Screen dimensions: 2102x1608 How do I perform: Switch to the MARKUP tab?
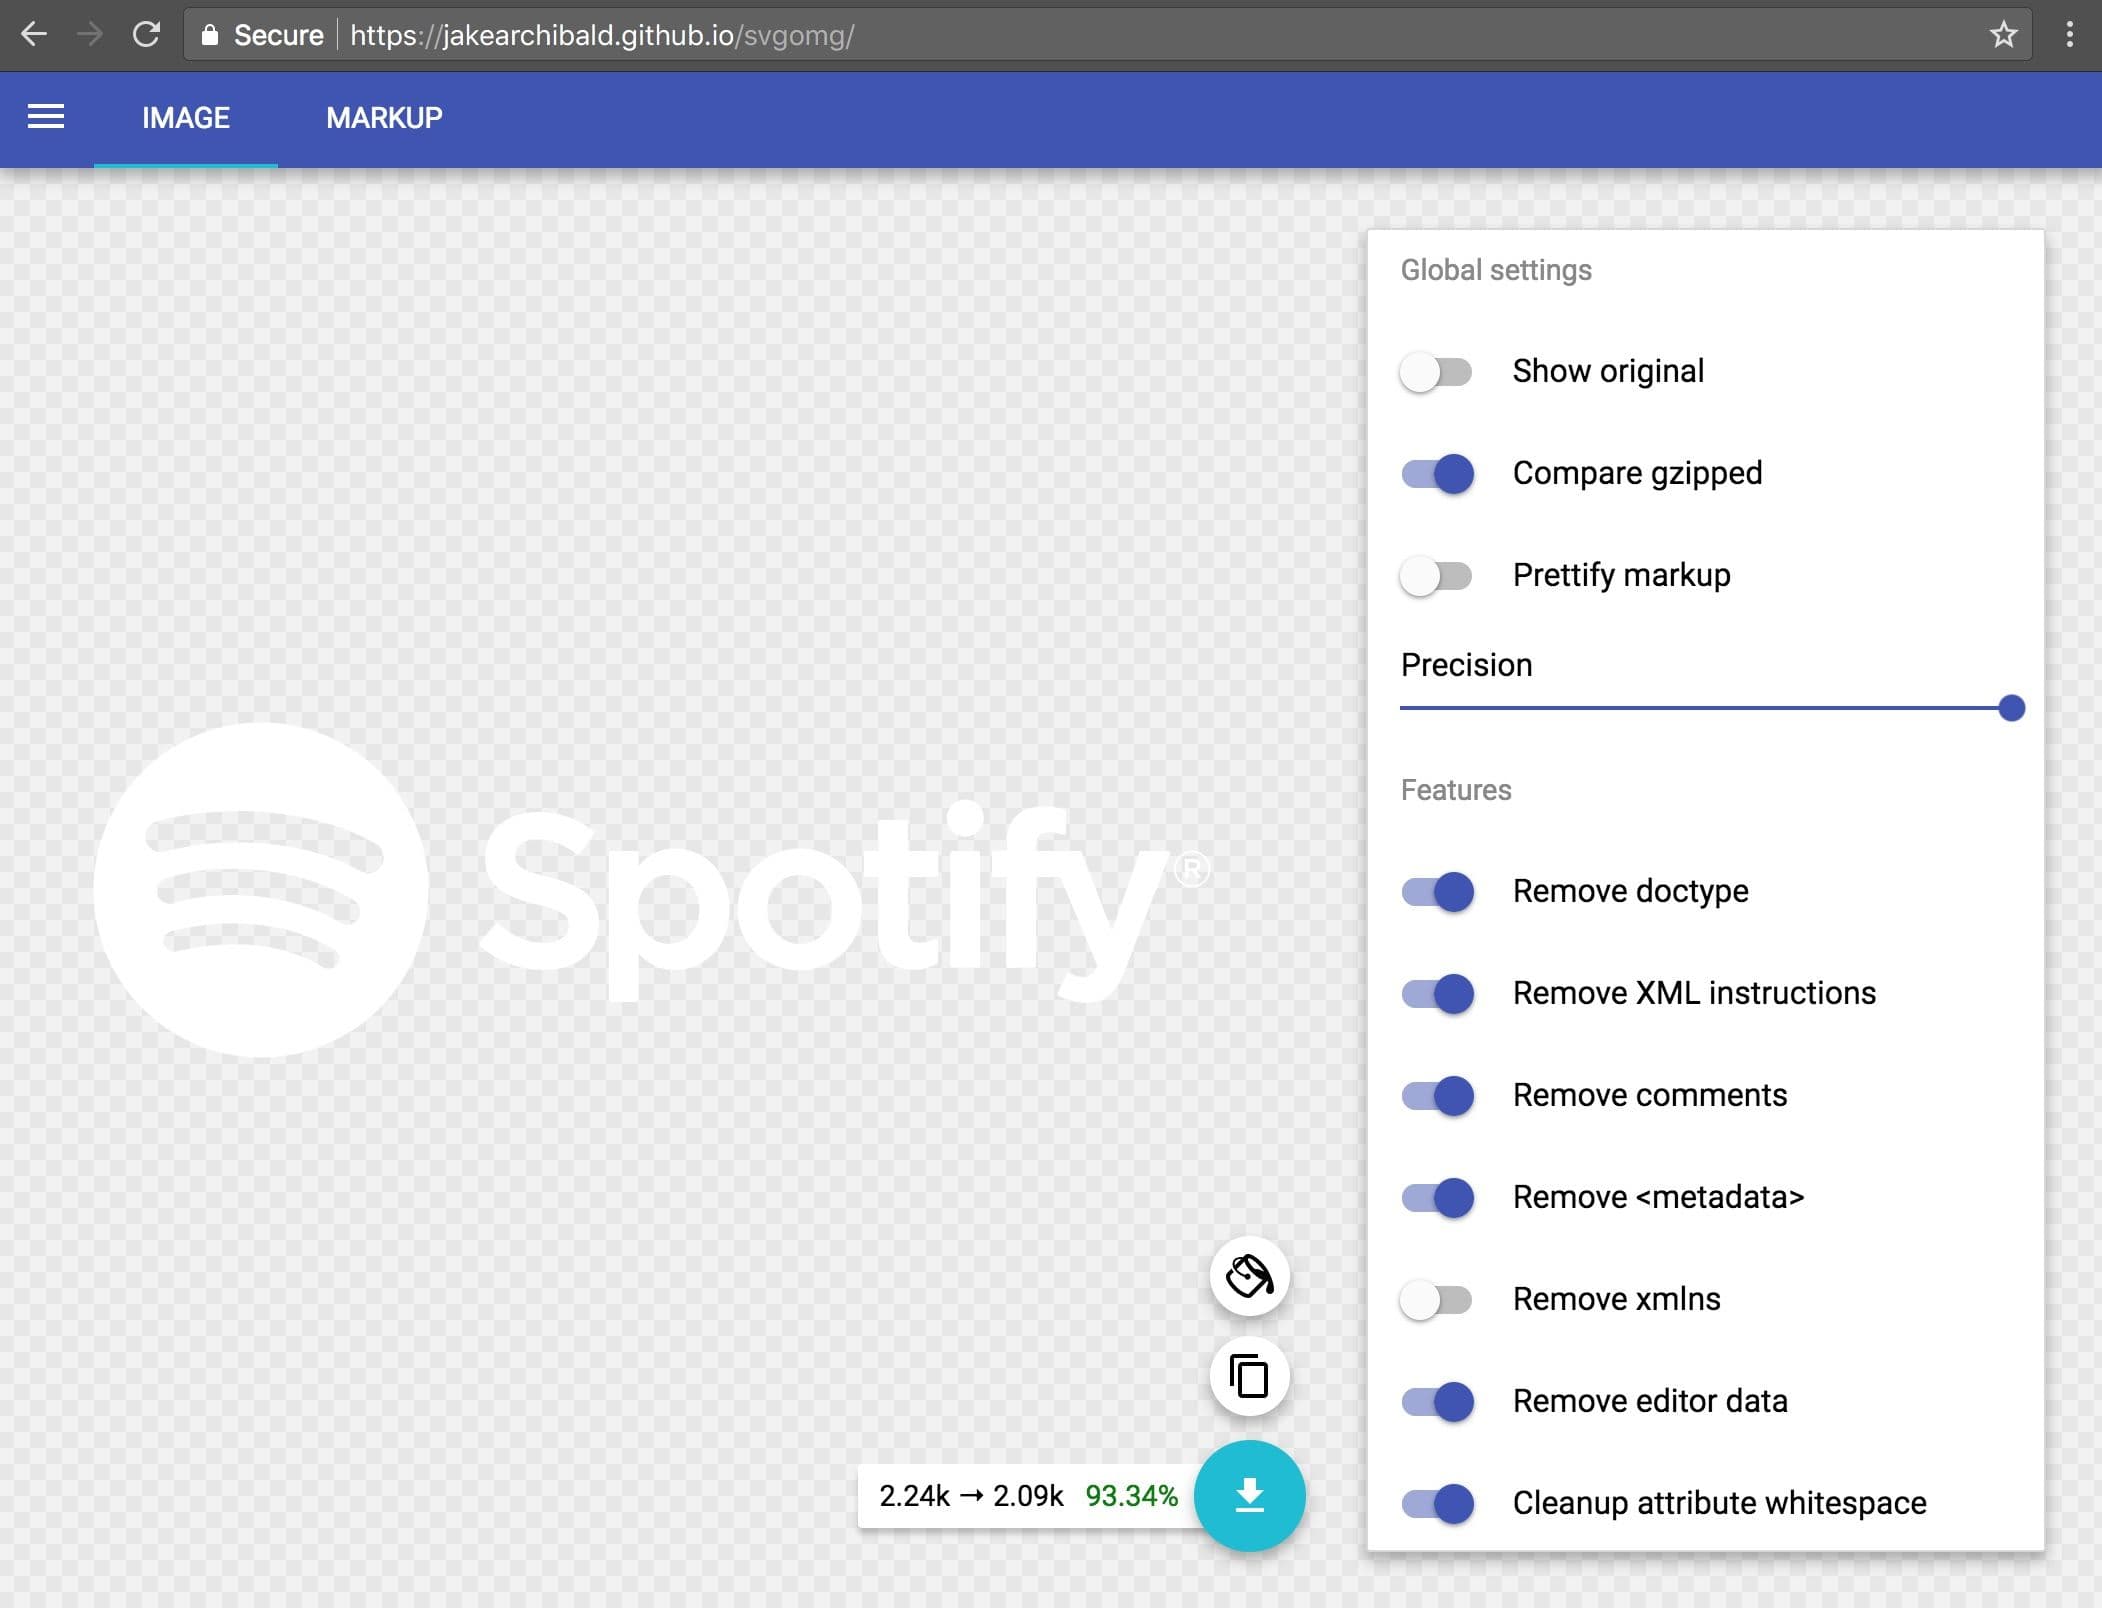coord(383,118)
